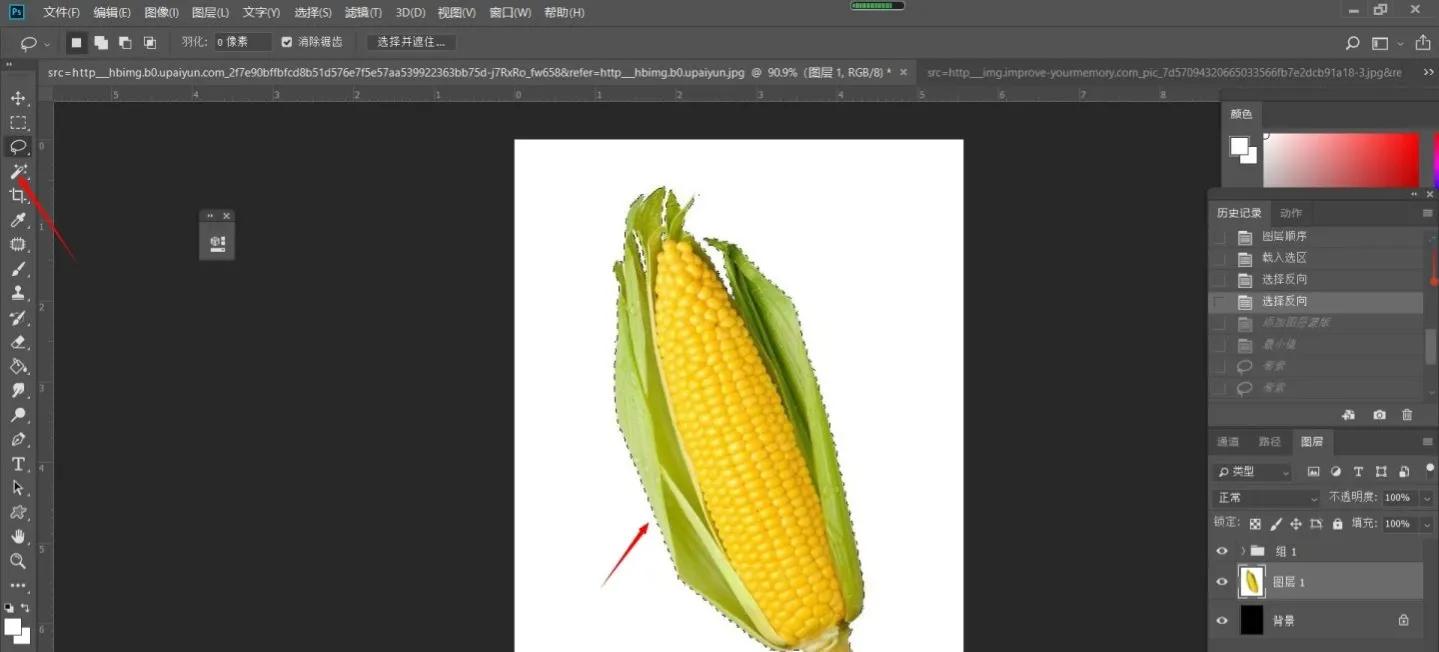1439x652 pixels.
Task: Select the Eyedropper tool
Action: pos(18,220)
